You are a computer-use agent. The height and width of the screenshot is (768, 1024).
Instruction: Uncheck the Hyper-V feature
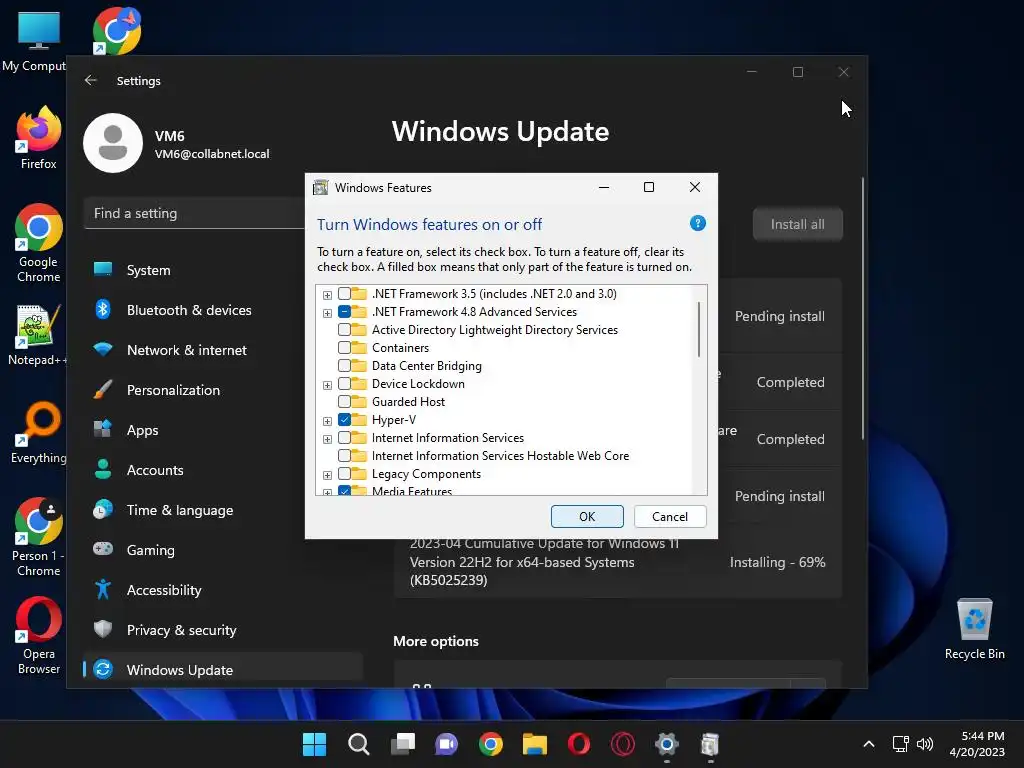click(344, 419)
